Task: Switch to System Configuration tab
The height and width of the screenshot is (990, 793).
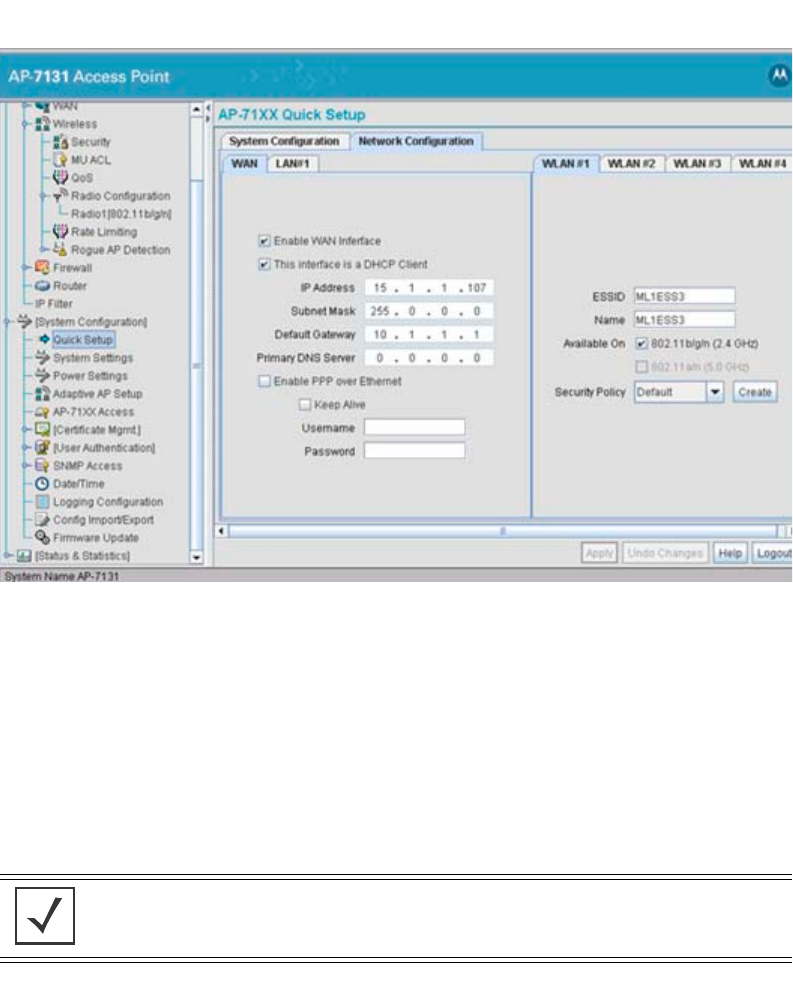Action: coord(284,141)
